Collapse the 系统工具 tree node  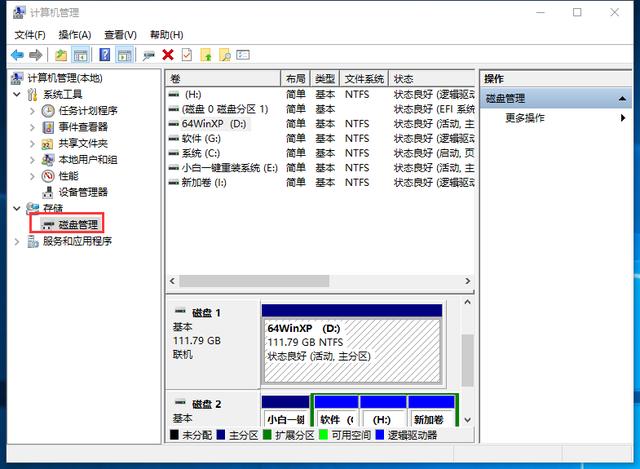[17, 95]
